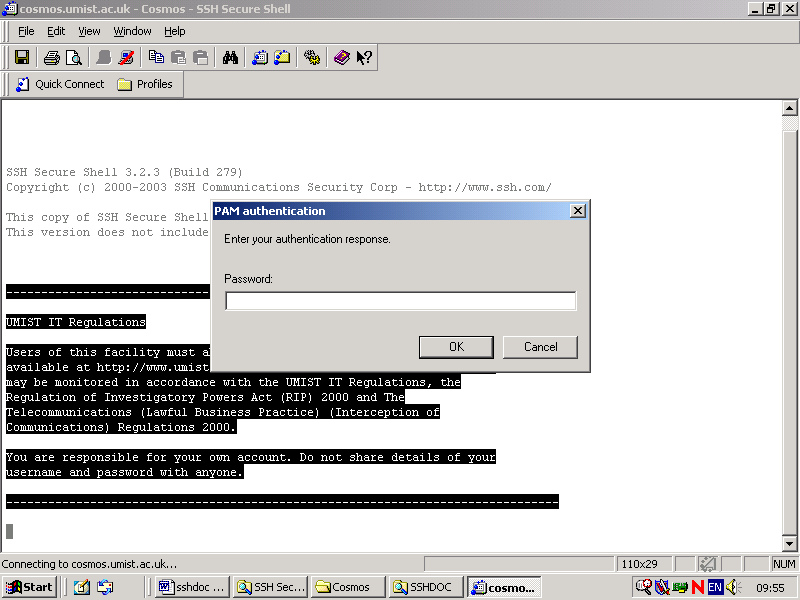Click the Find binoculars icon
The width and height of the screenshot is (800, 600).
[x=230, y=58]
